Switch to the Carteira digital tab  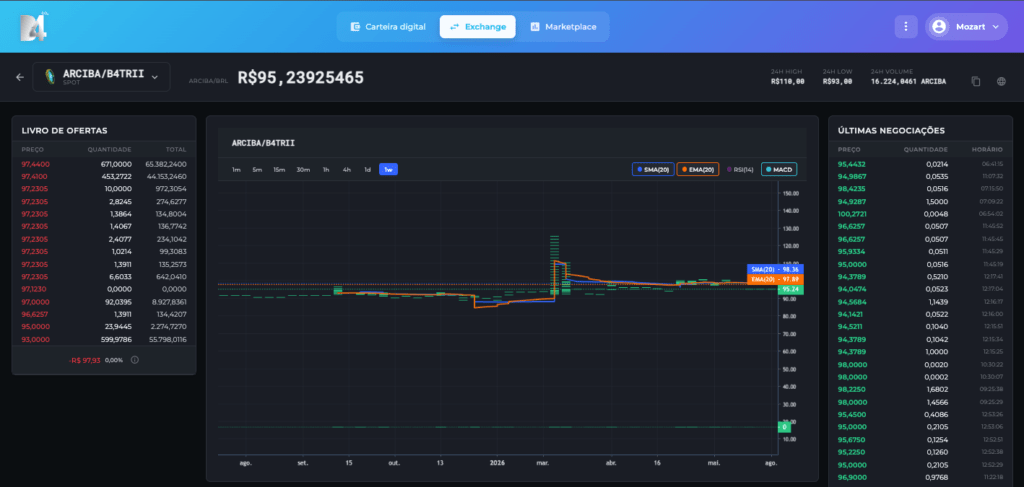(x=388, y=27)
